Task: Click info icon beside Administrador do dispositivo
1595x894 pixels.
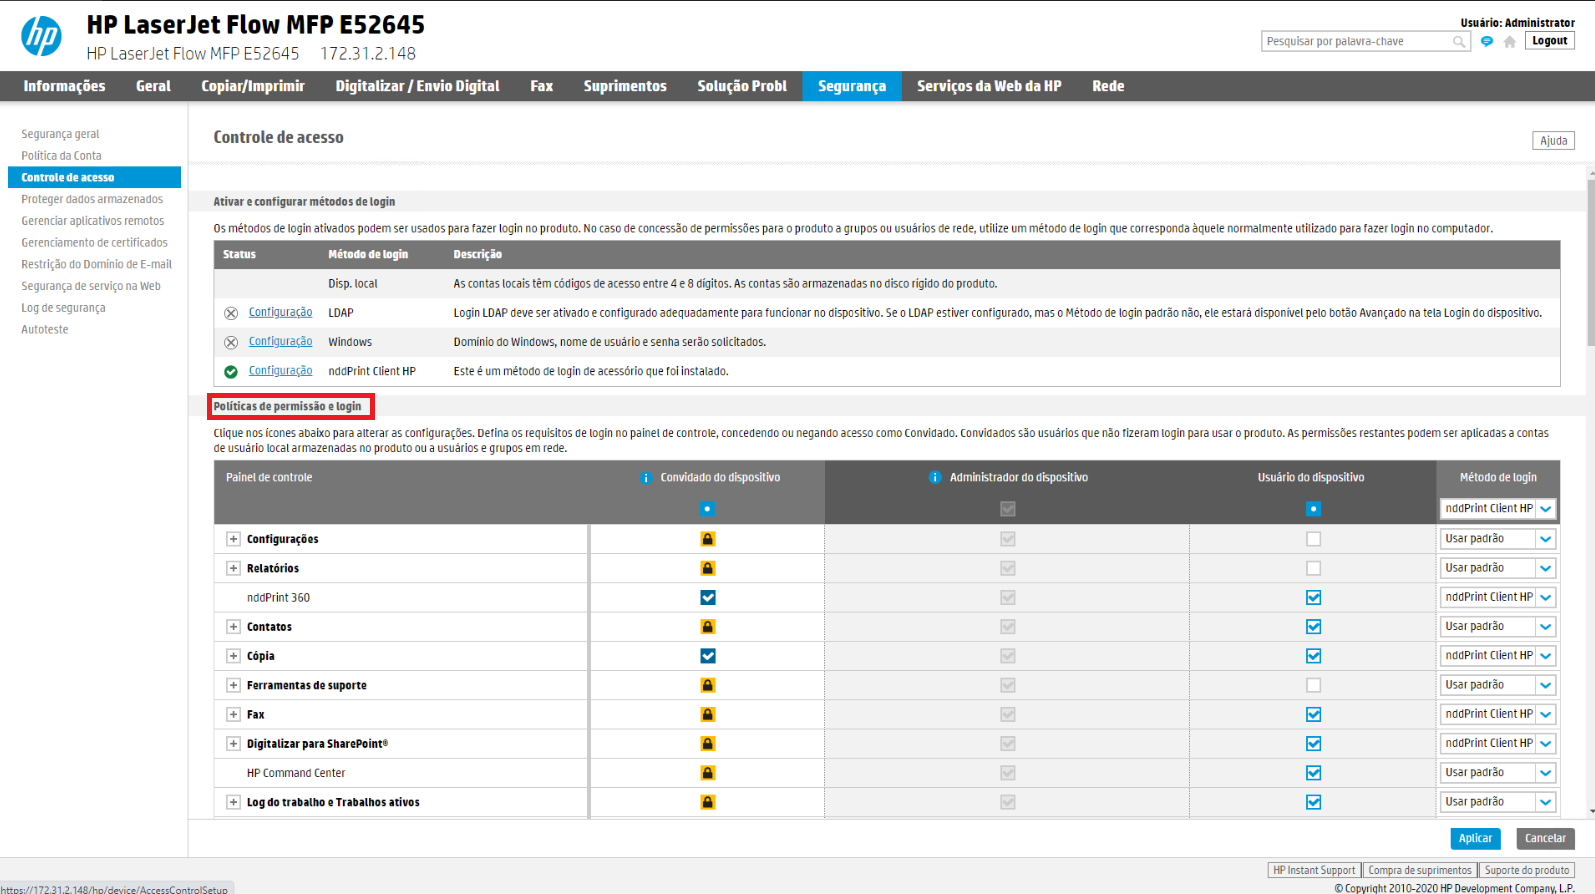Action: click(935, 478)
